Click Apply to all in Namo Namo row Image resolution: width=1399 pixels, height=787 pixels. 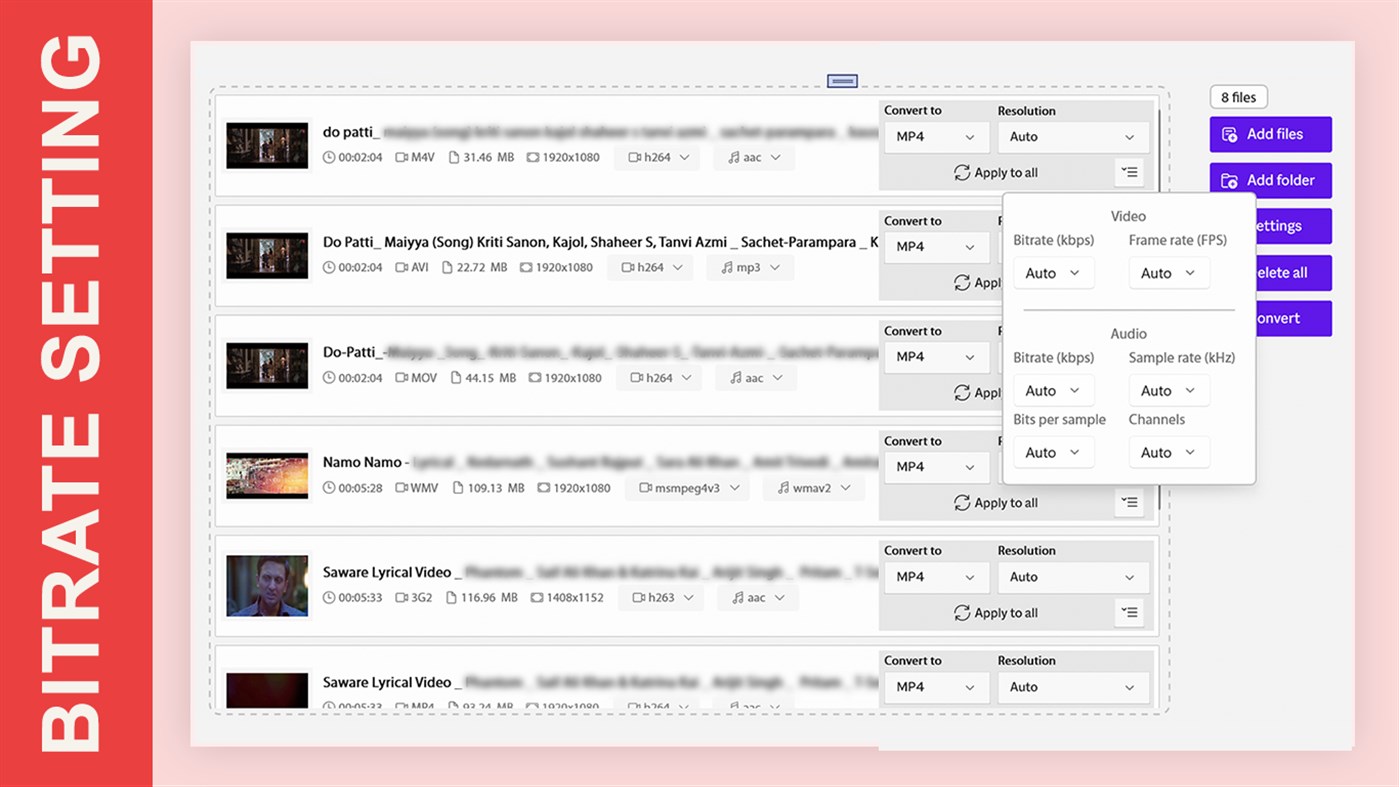click(996, 503)
